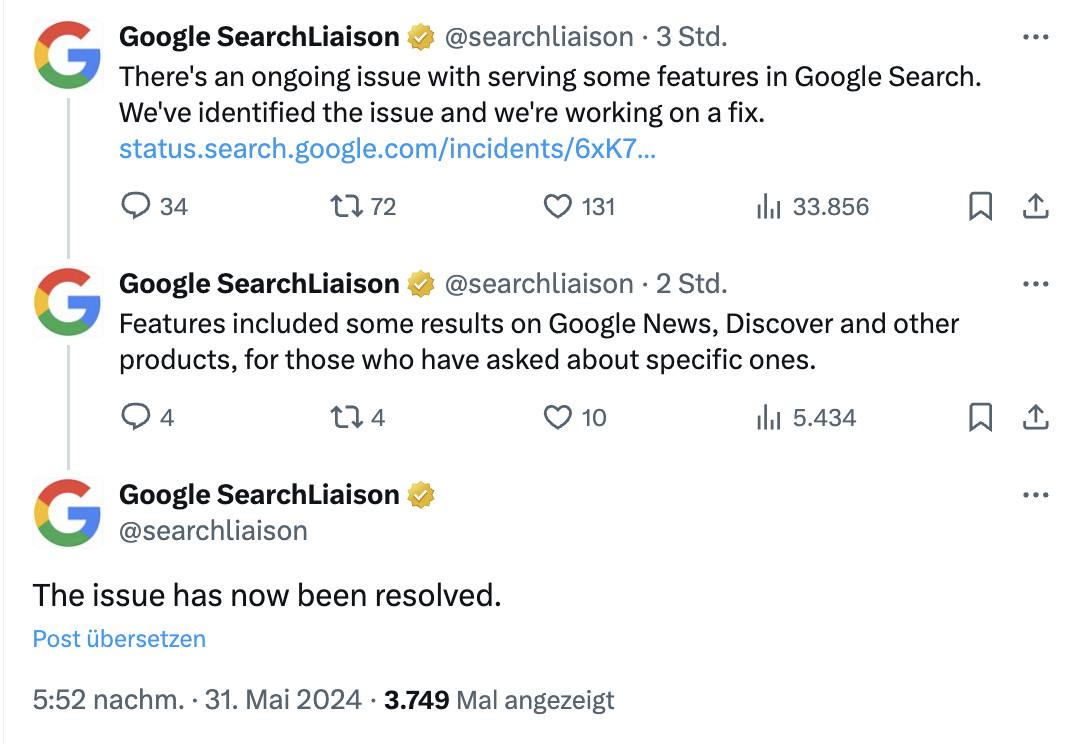Screen dimensions: 1074x744
Task: Click the analytics bars icon on the first tweet
Action: (x=768, y=206)
